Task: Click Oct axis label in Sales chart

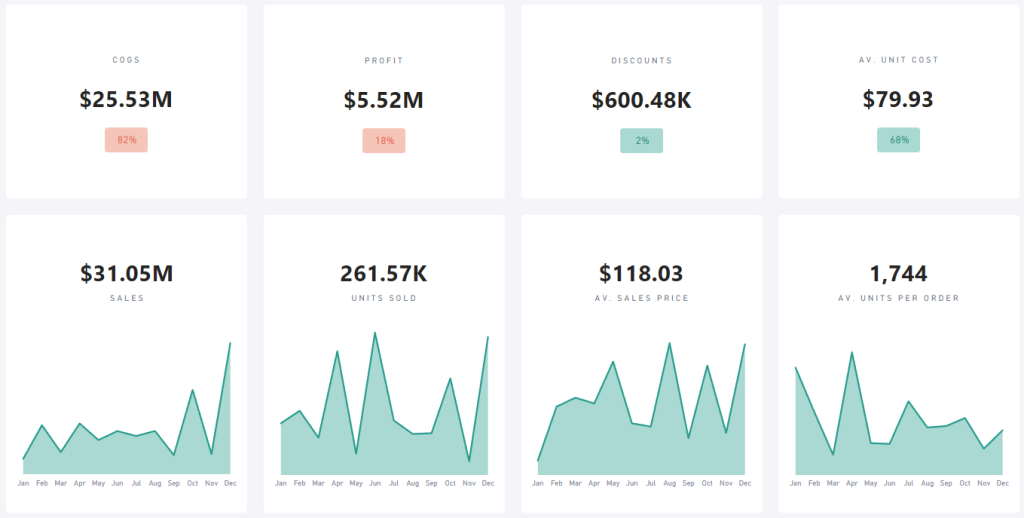Action: (x=192, y=483)
